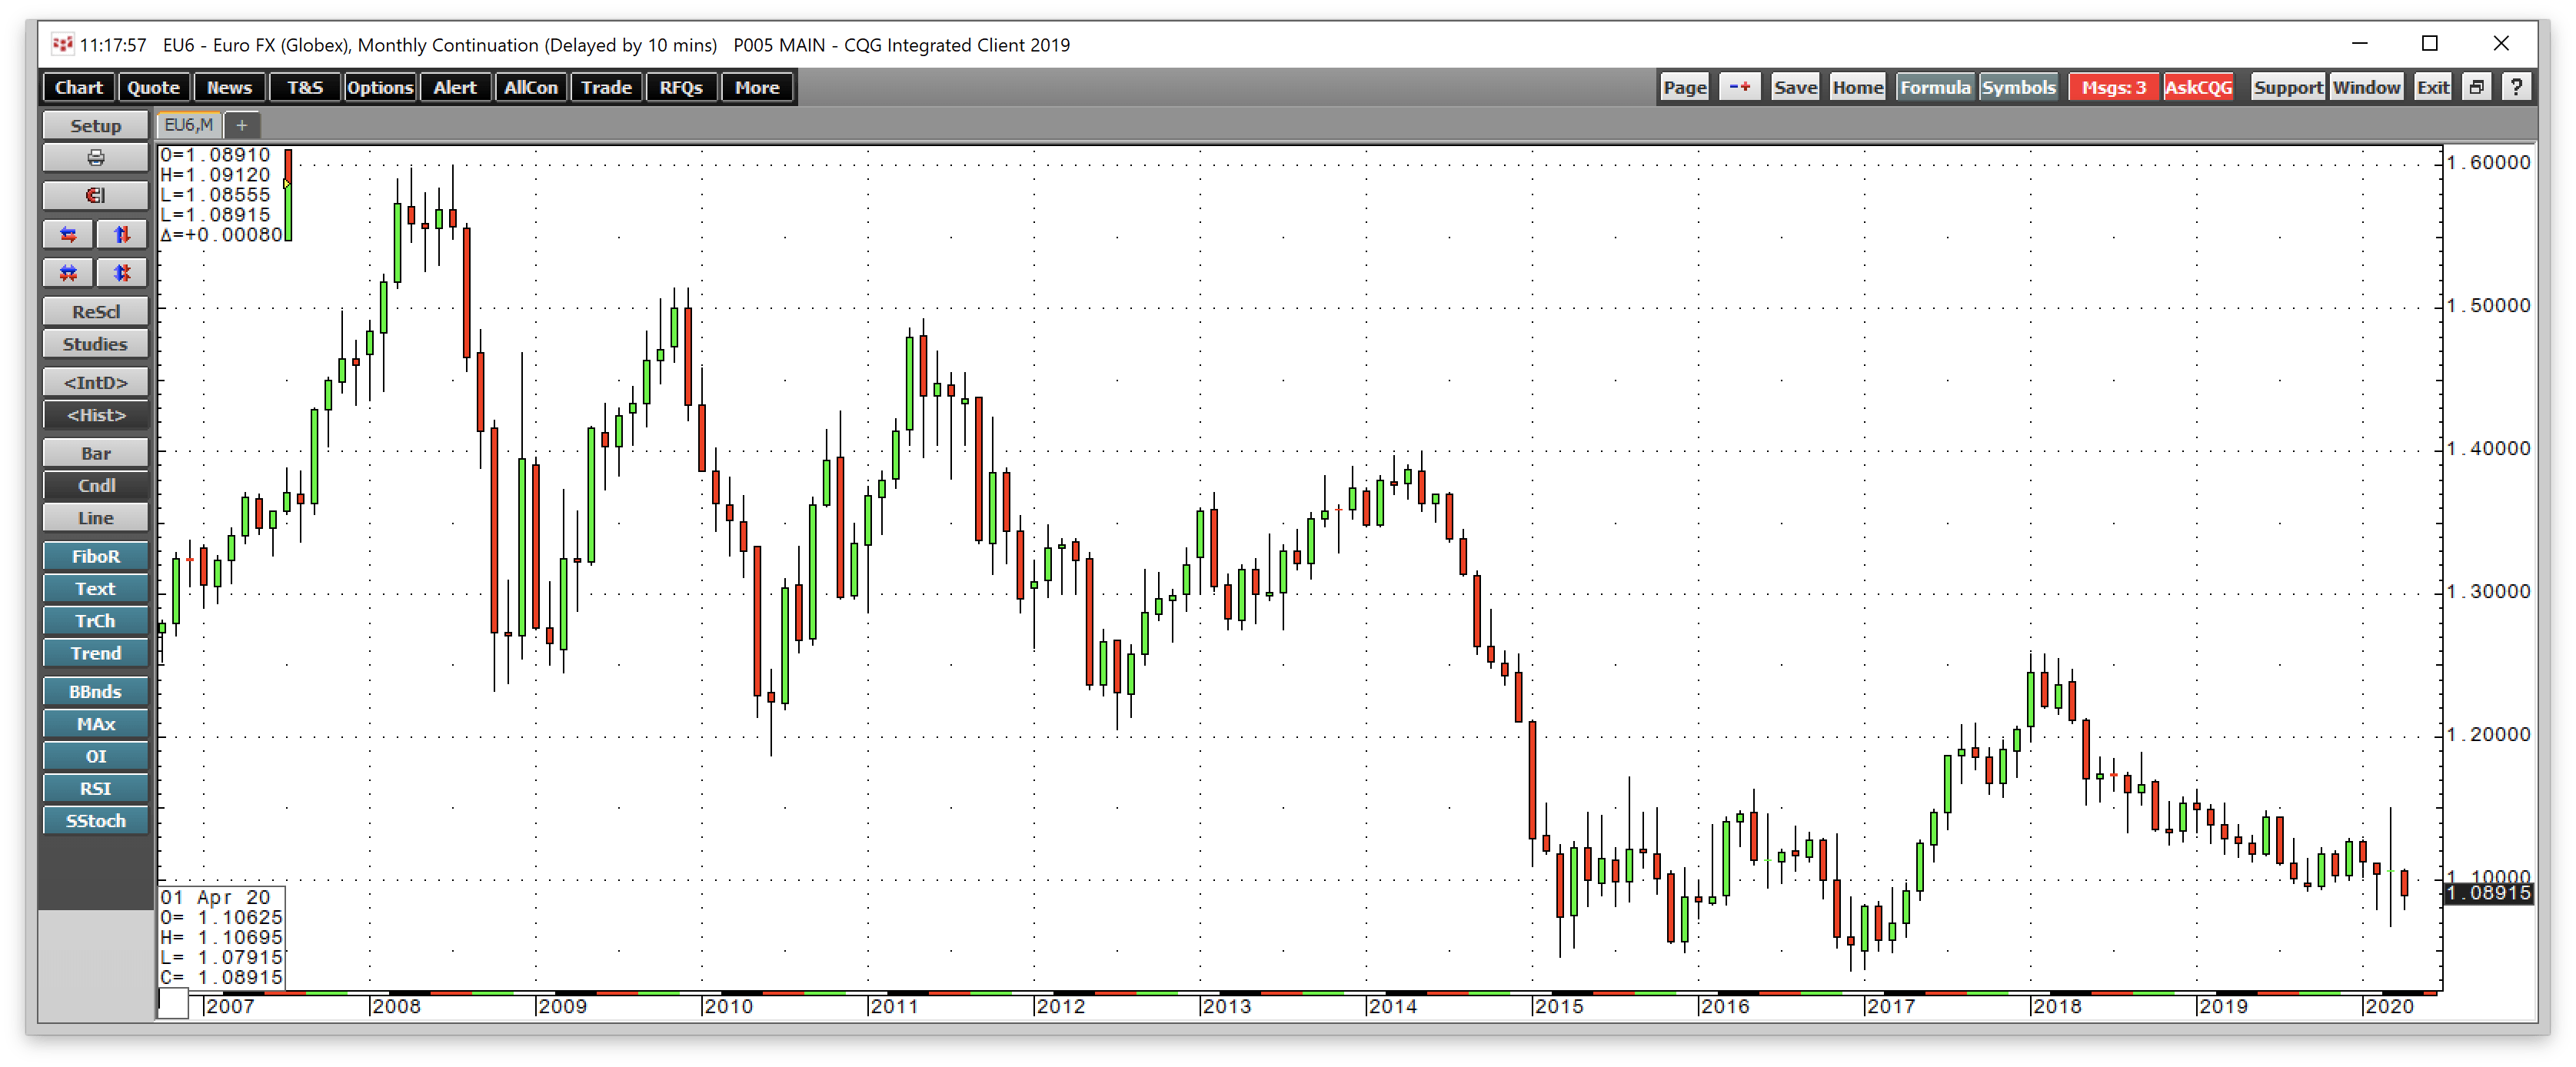Viewport: 2576px width, 1067px height.
Task: Open the question mark help button
Action: click(2516, 87)
